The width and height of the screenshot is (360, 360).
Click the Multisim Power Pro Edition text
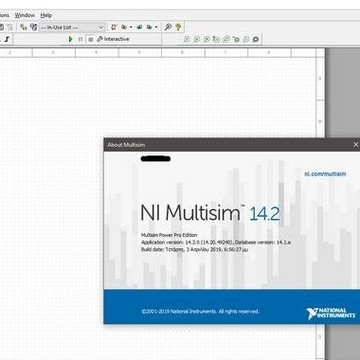pyautogui.click(x=169, y=235)
